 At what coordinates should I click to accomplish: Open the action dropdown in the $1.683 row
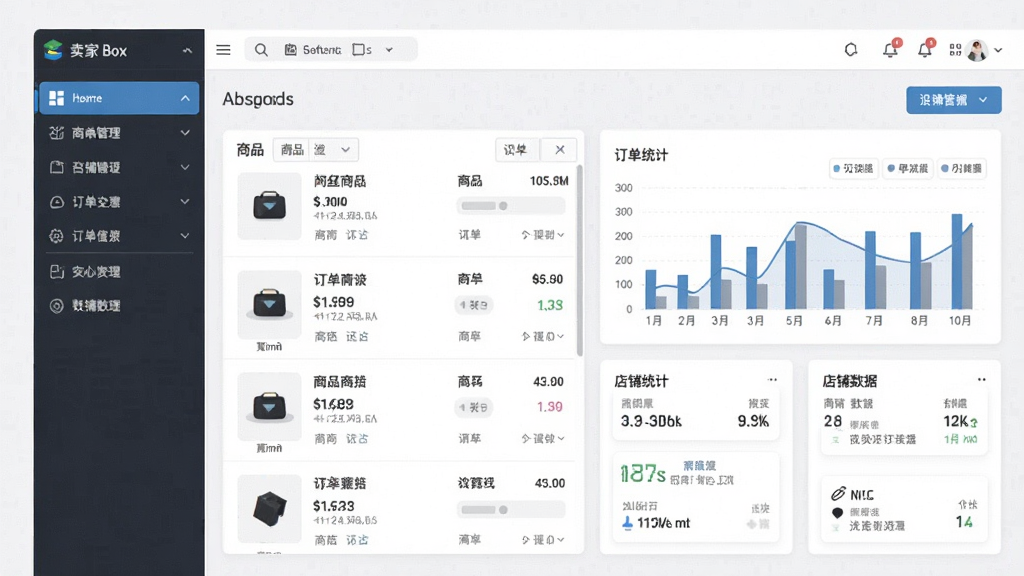(543, 438)
